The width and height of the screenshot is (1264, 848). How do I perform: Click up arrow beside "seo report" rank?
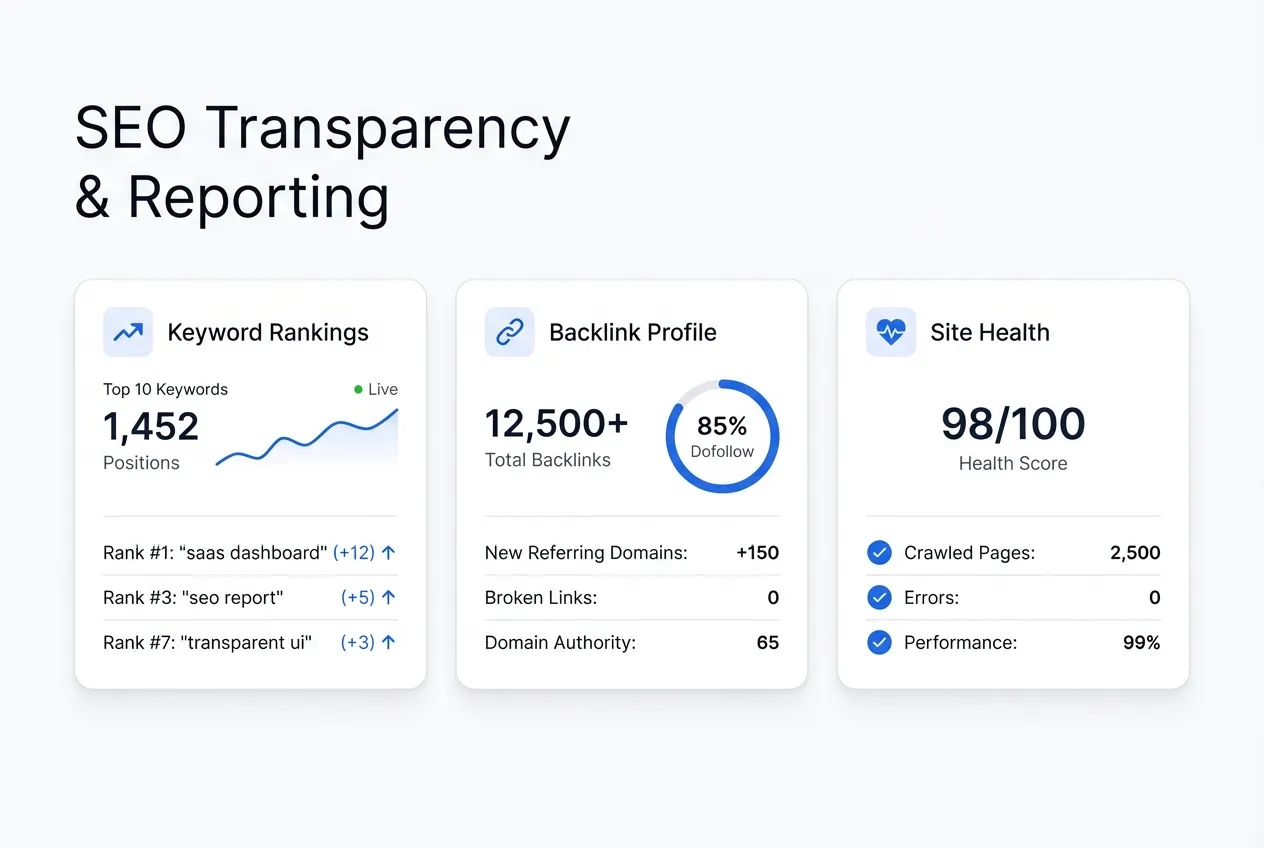[x=389, y=598]
